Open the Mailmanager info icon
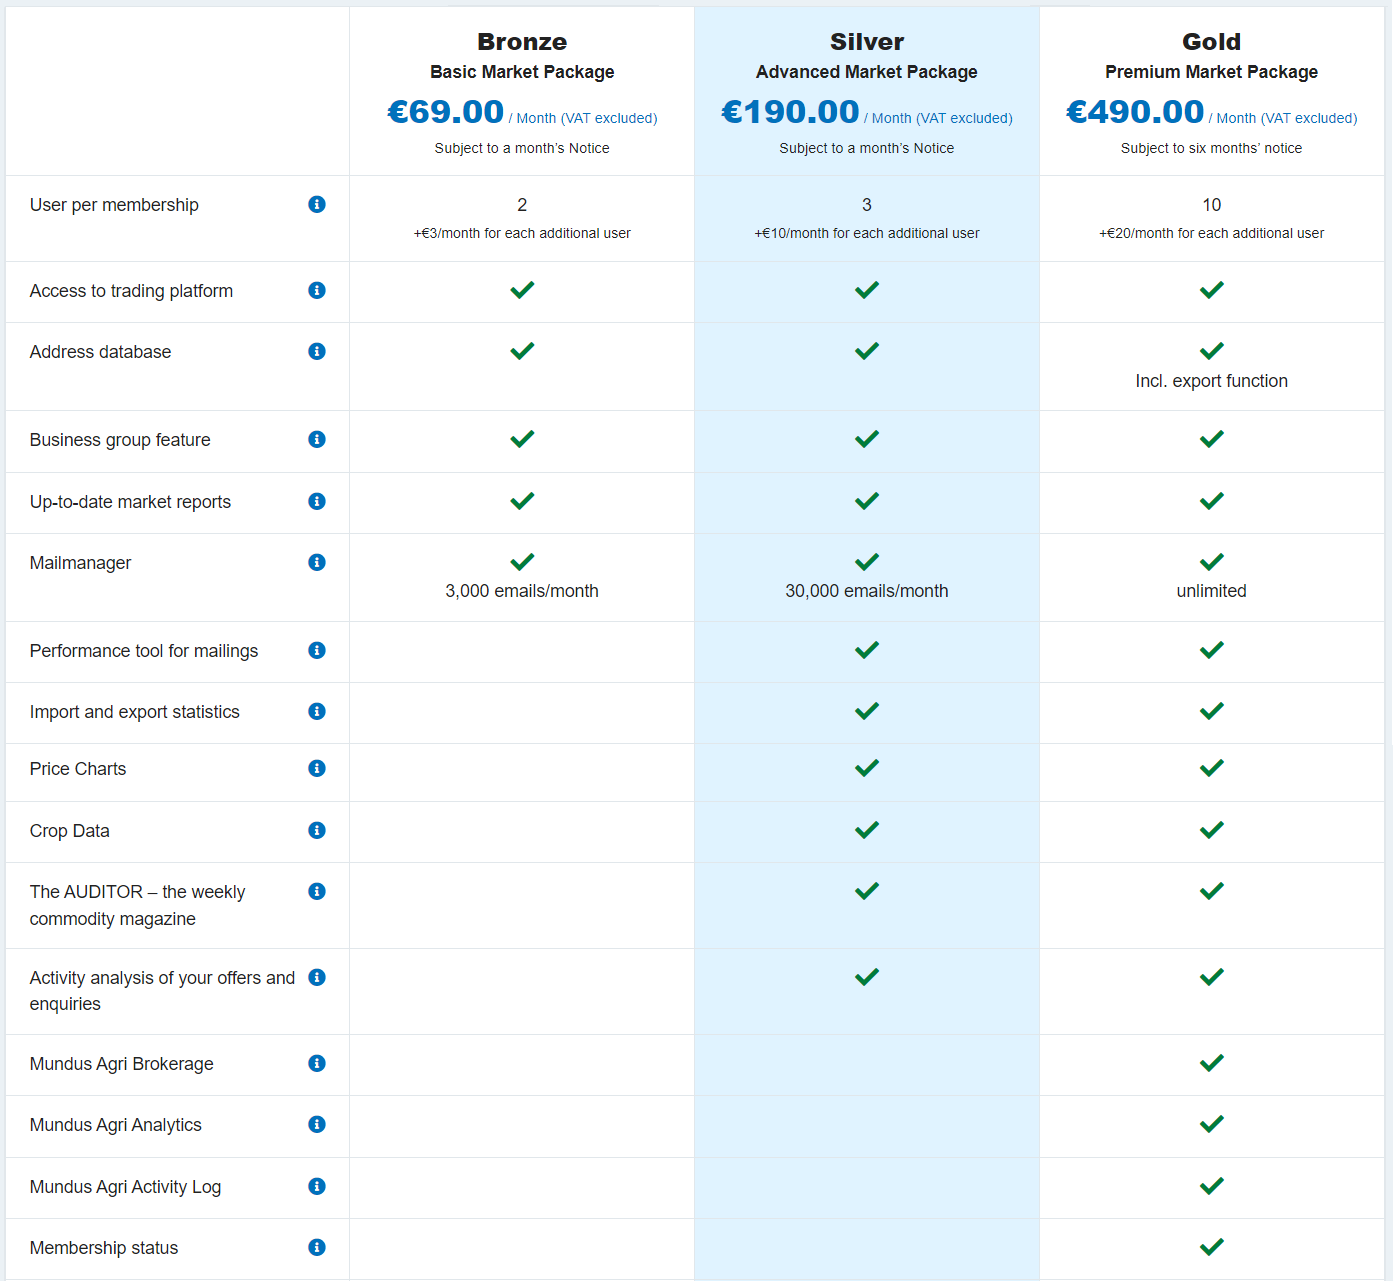The height and width of the screenshot is (1281, 1393). coord(317,562)
